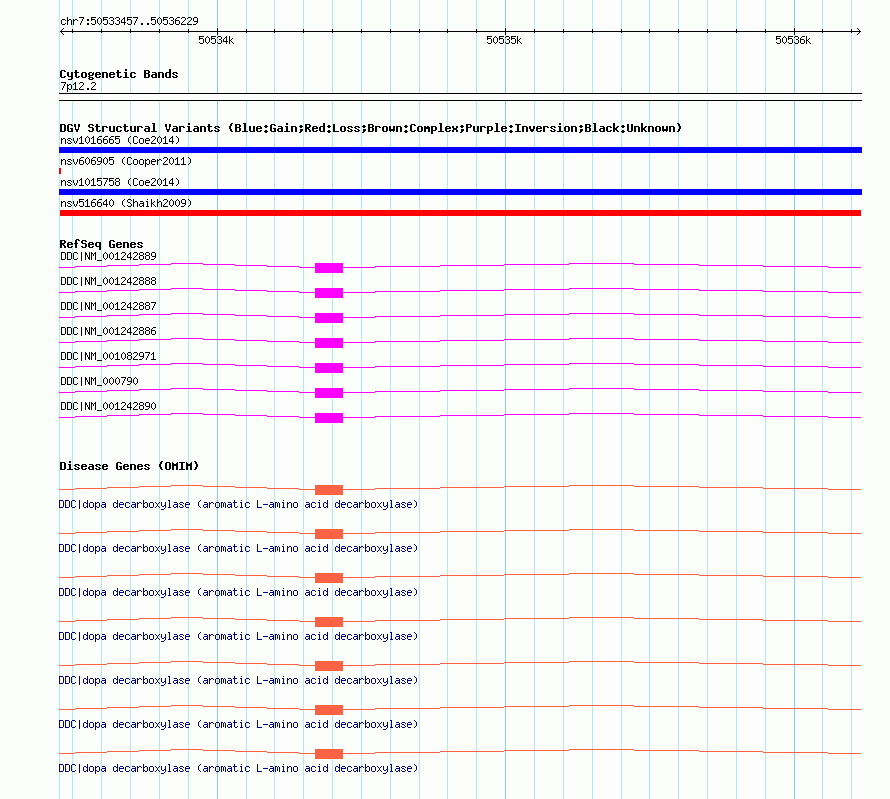Select the Disease Genes (OMIM) track heading

tap(129, 466)
